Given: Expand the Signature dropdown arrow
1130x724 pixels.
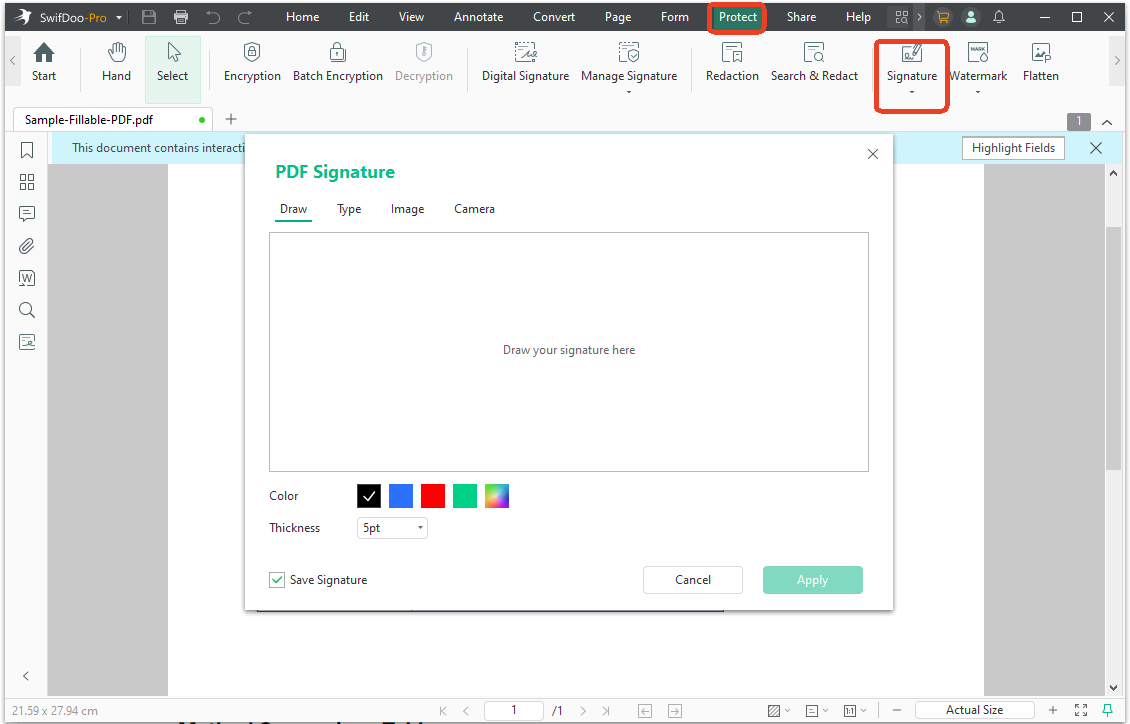Looking at the screenshot, I should [x=912, y=92].
